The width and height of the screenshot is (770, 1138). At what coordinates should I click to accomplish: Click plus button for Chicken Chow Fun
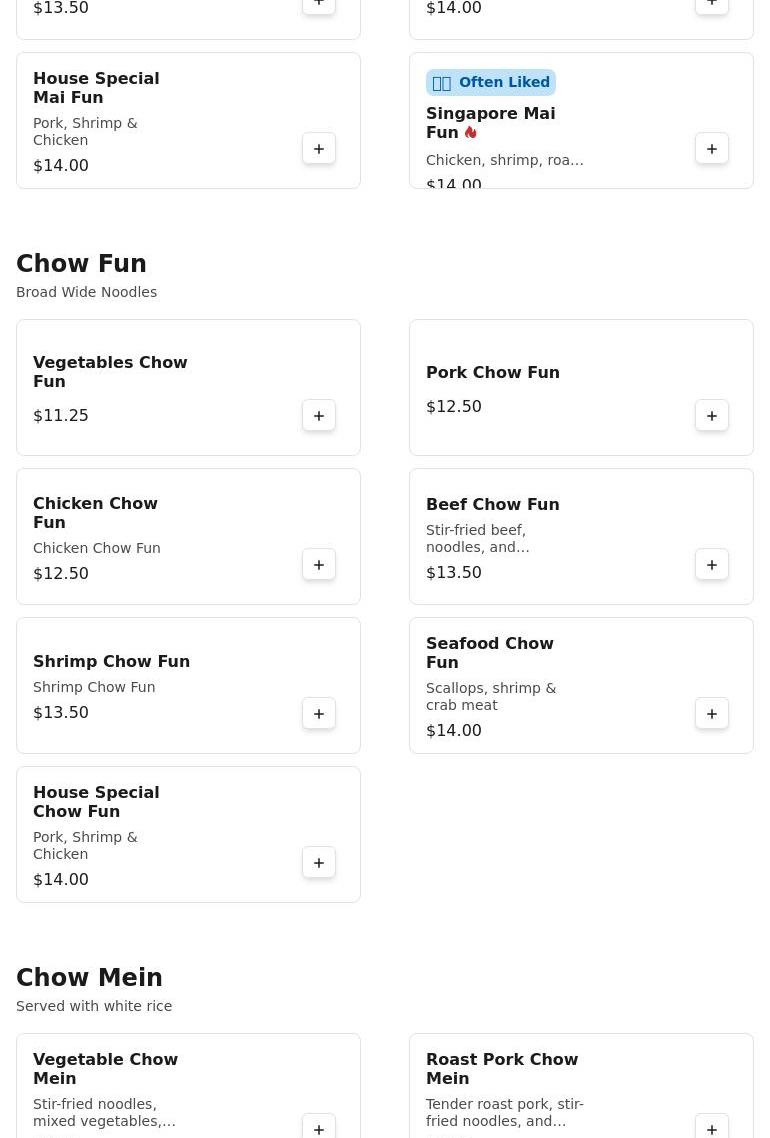click(319, 565)
